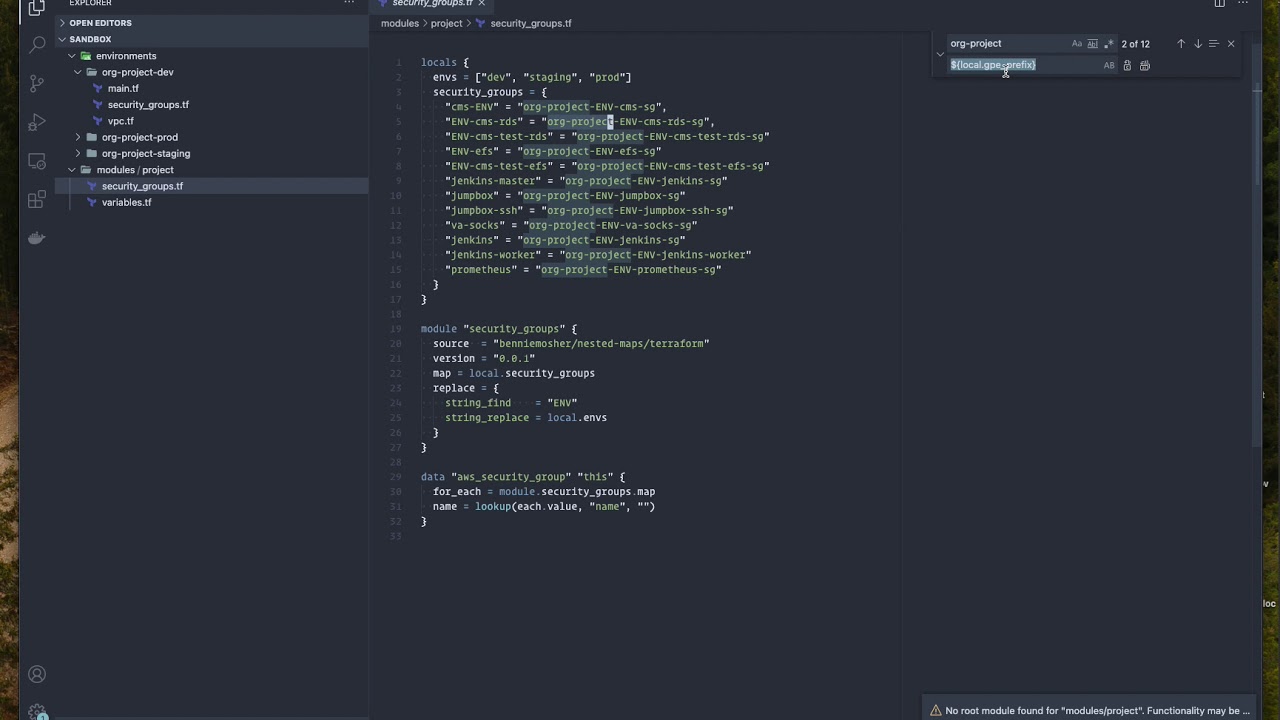This screenshot has height=720, width=1280.
Task: Open the Remote Explorer view
Action: [36, 161]
